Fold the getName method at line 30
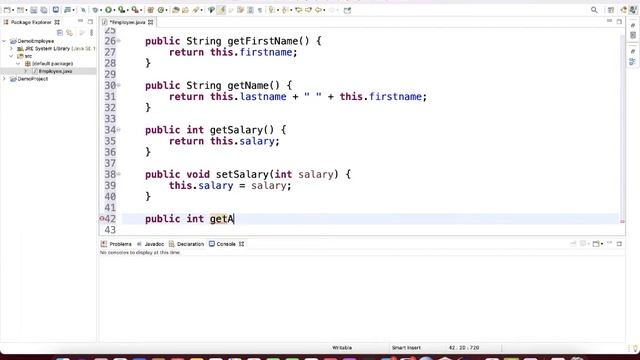 (119, 85)
